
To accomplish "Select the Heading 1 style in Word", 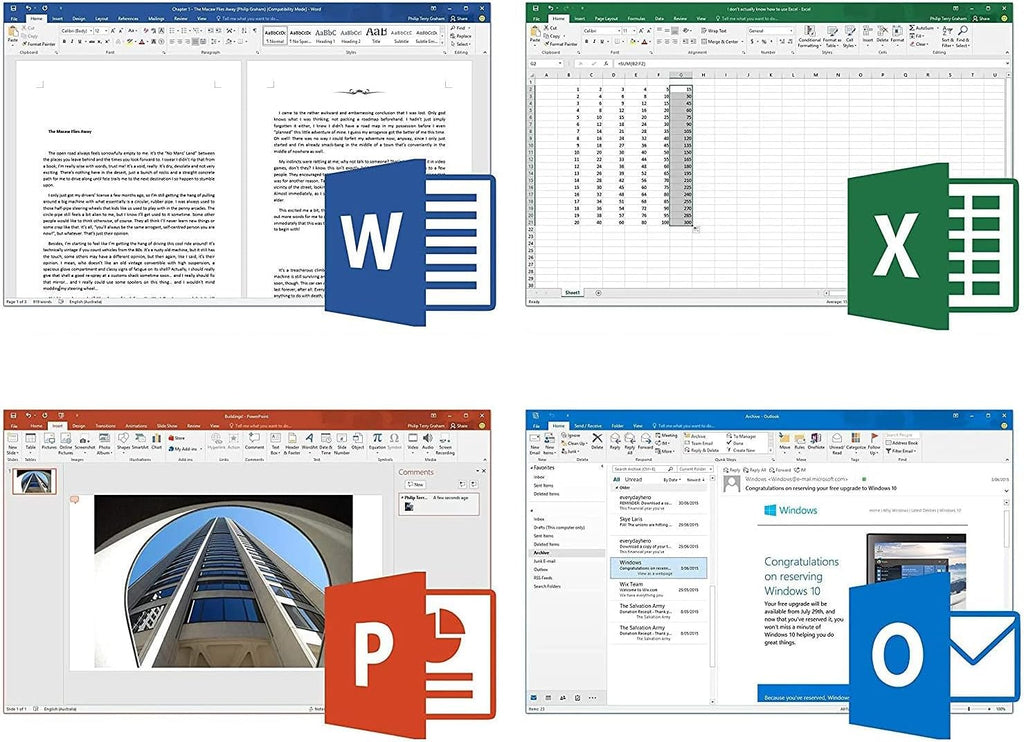I will point(325,35).
